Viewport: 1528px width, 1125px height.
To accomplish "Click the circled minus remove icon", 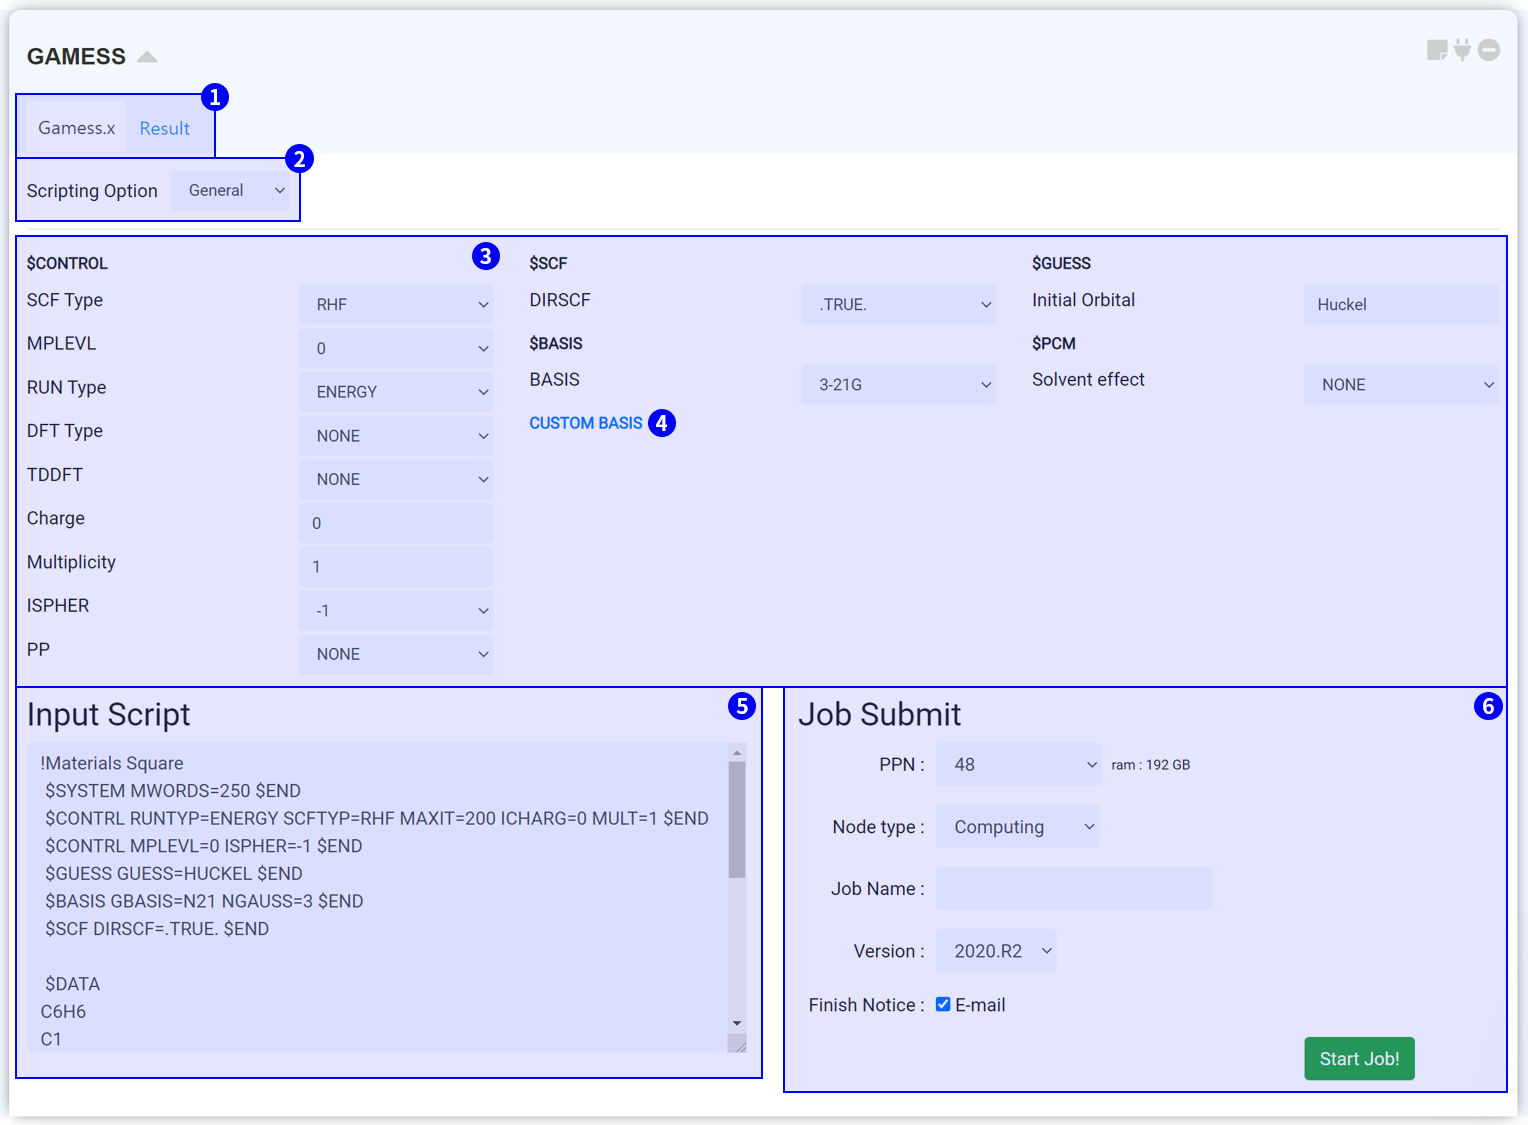I will (1489, 50).
